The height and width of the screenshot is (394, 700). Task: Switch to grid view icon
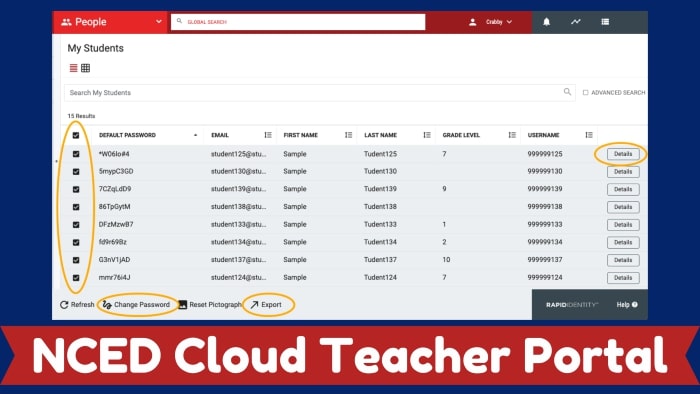coord(86,68)
